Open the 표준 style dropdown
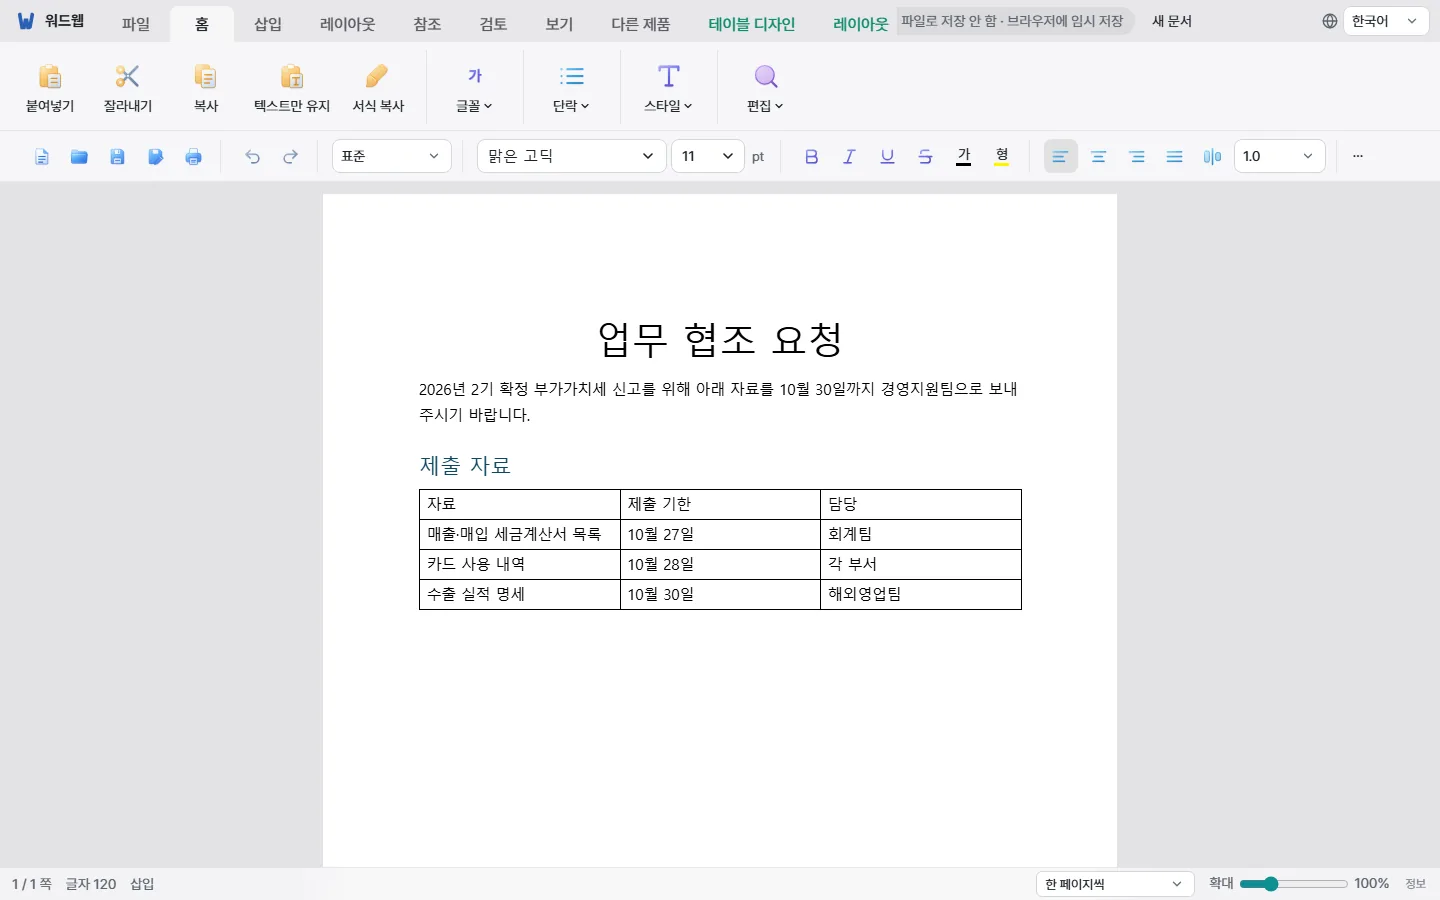 (391, 156)
